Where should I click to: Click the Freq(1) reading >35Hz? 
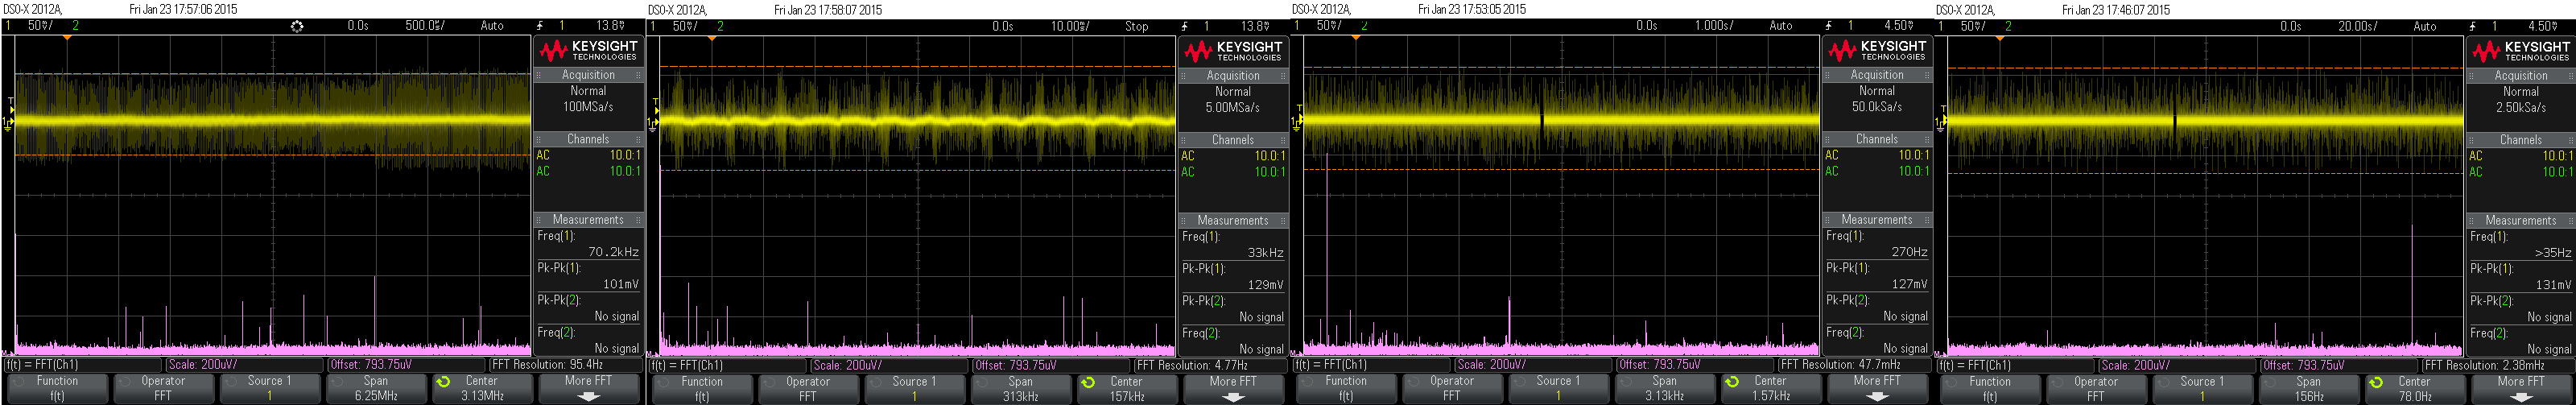coord(2553,253)
